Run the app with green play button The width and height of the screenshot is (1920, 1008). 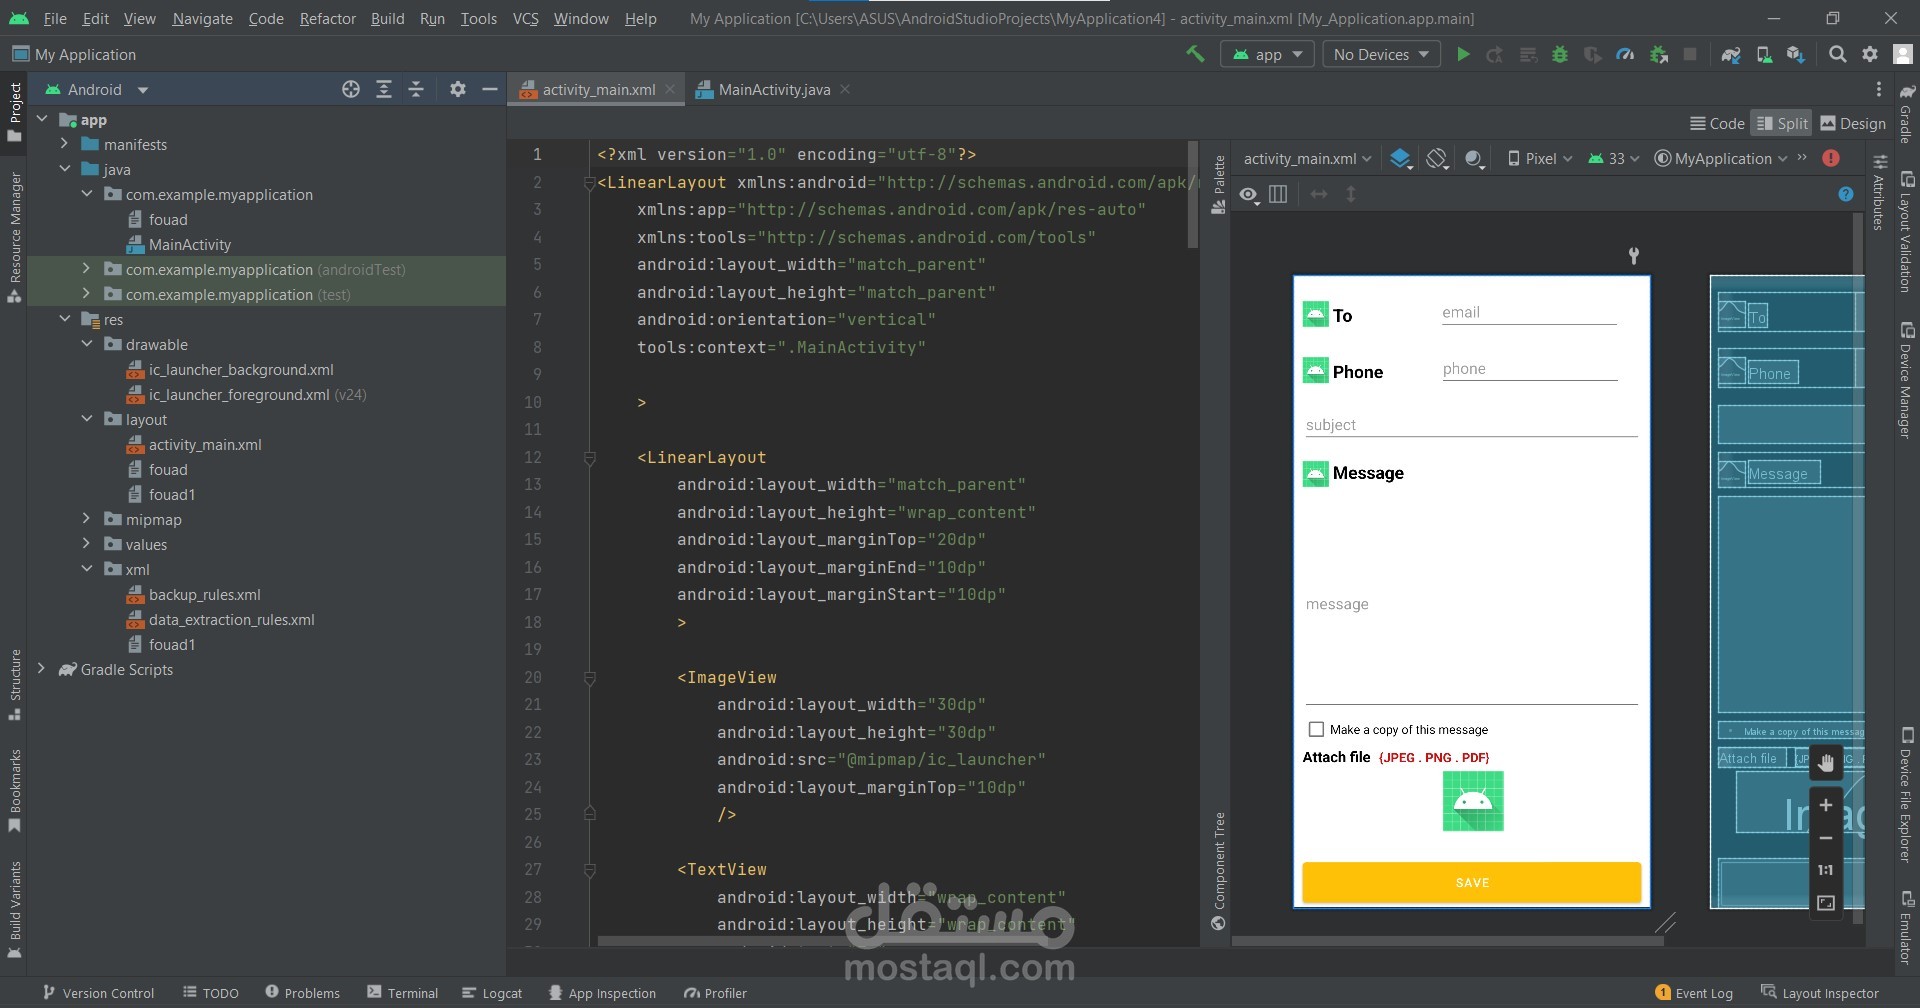(1463, 55)
